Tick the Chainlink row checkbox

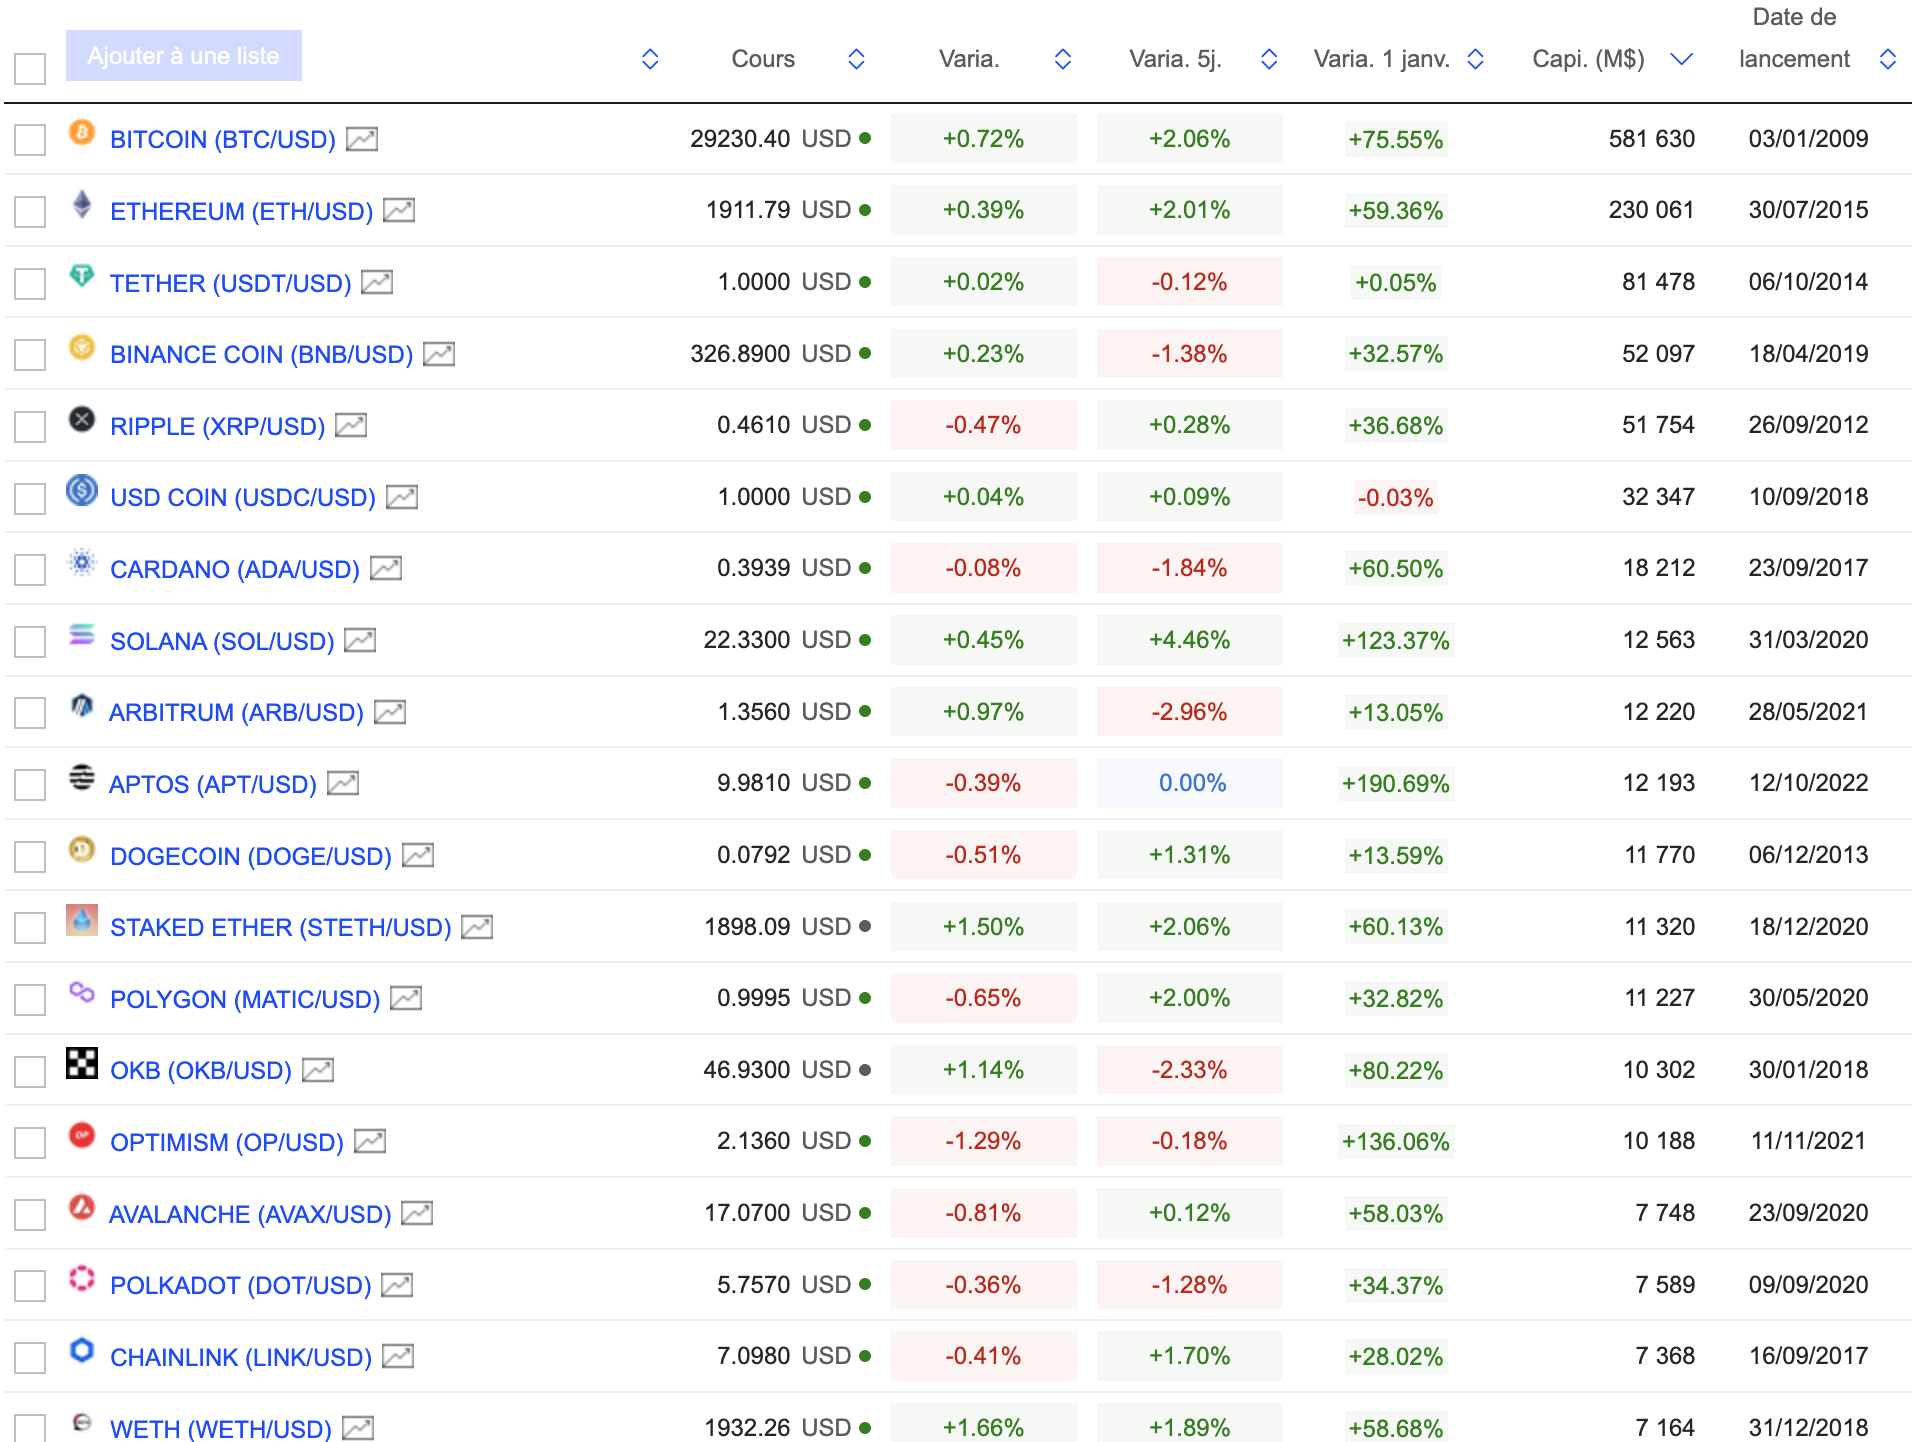click(x=30, y=1358)
